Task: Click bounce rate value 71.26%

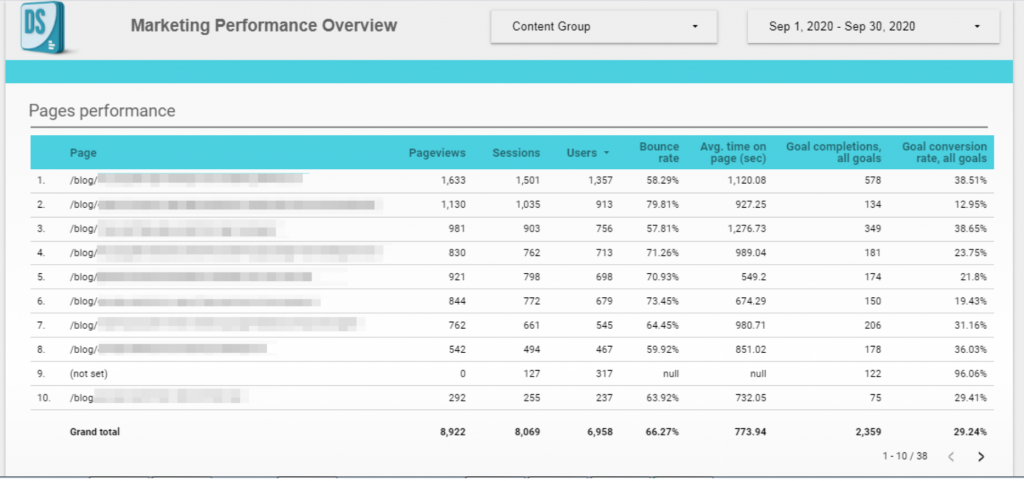Action: pos(663,253)
